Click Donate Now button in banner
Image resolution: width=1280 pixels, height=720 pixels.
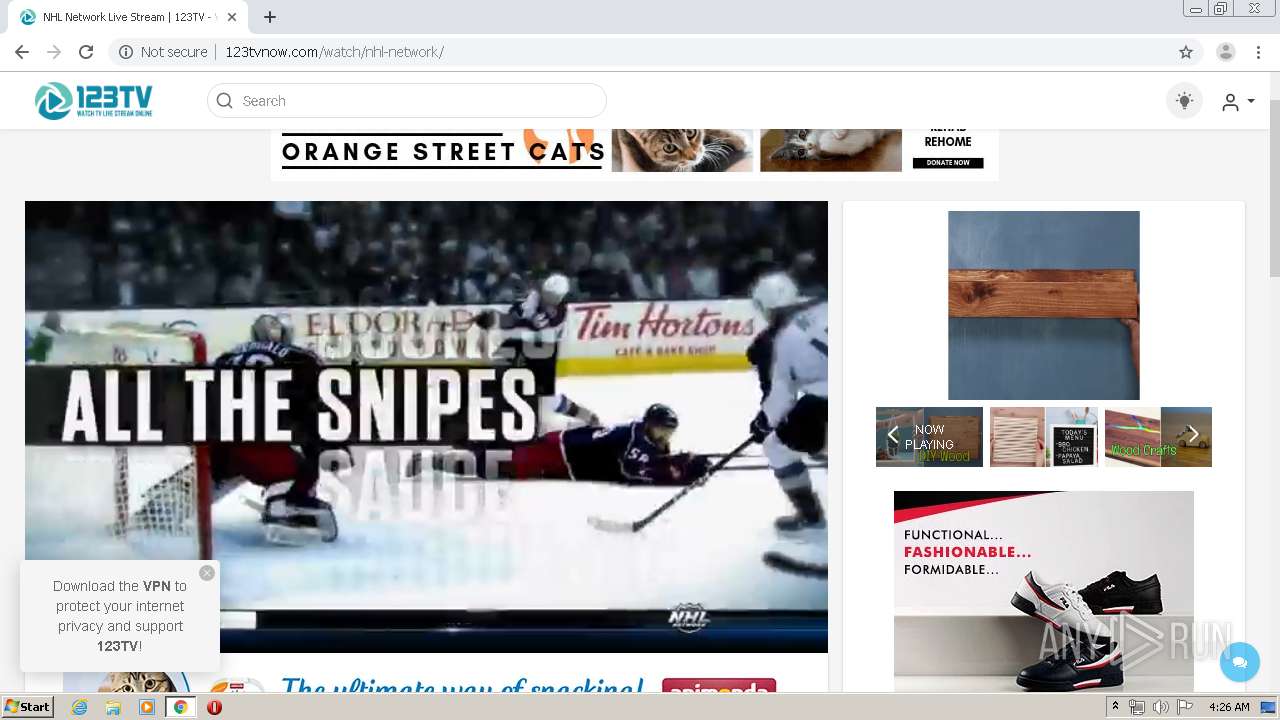click(948, 162)
